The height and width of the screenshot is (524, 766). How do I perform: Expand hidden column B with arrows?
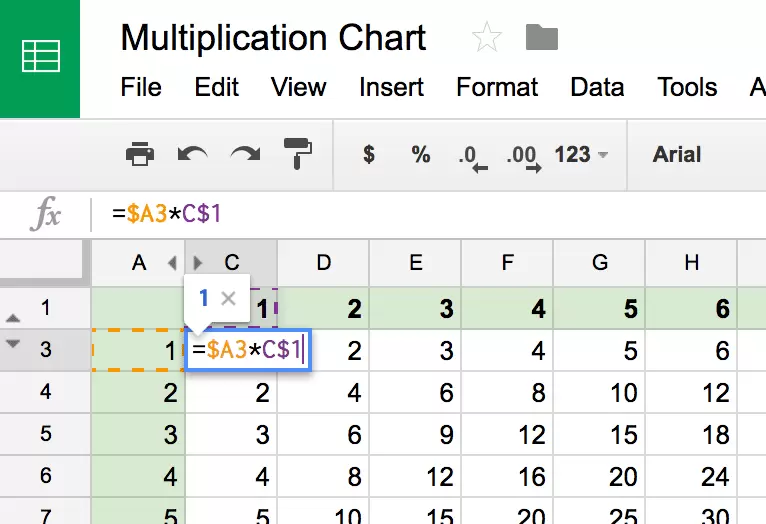point(184,263)
